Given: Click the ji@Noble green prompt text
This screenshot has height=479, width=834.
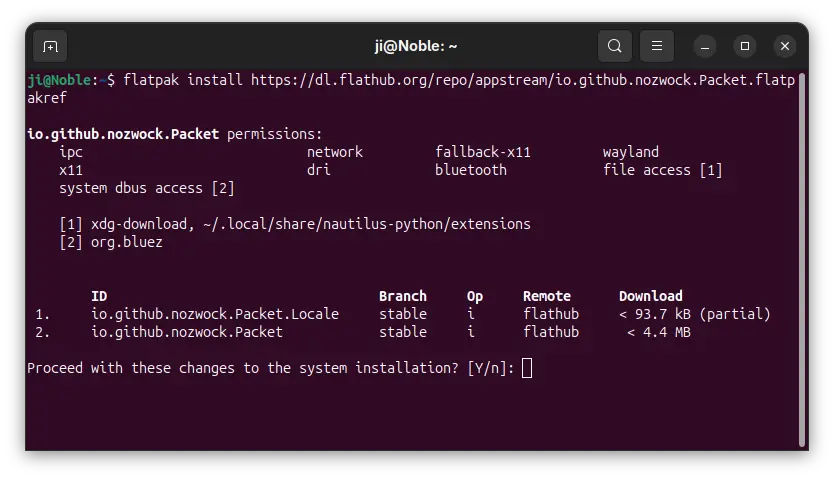Looking at the screenshot, I should click(59, 80).
